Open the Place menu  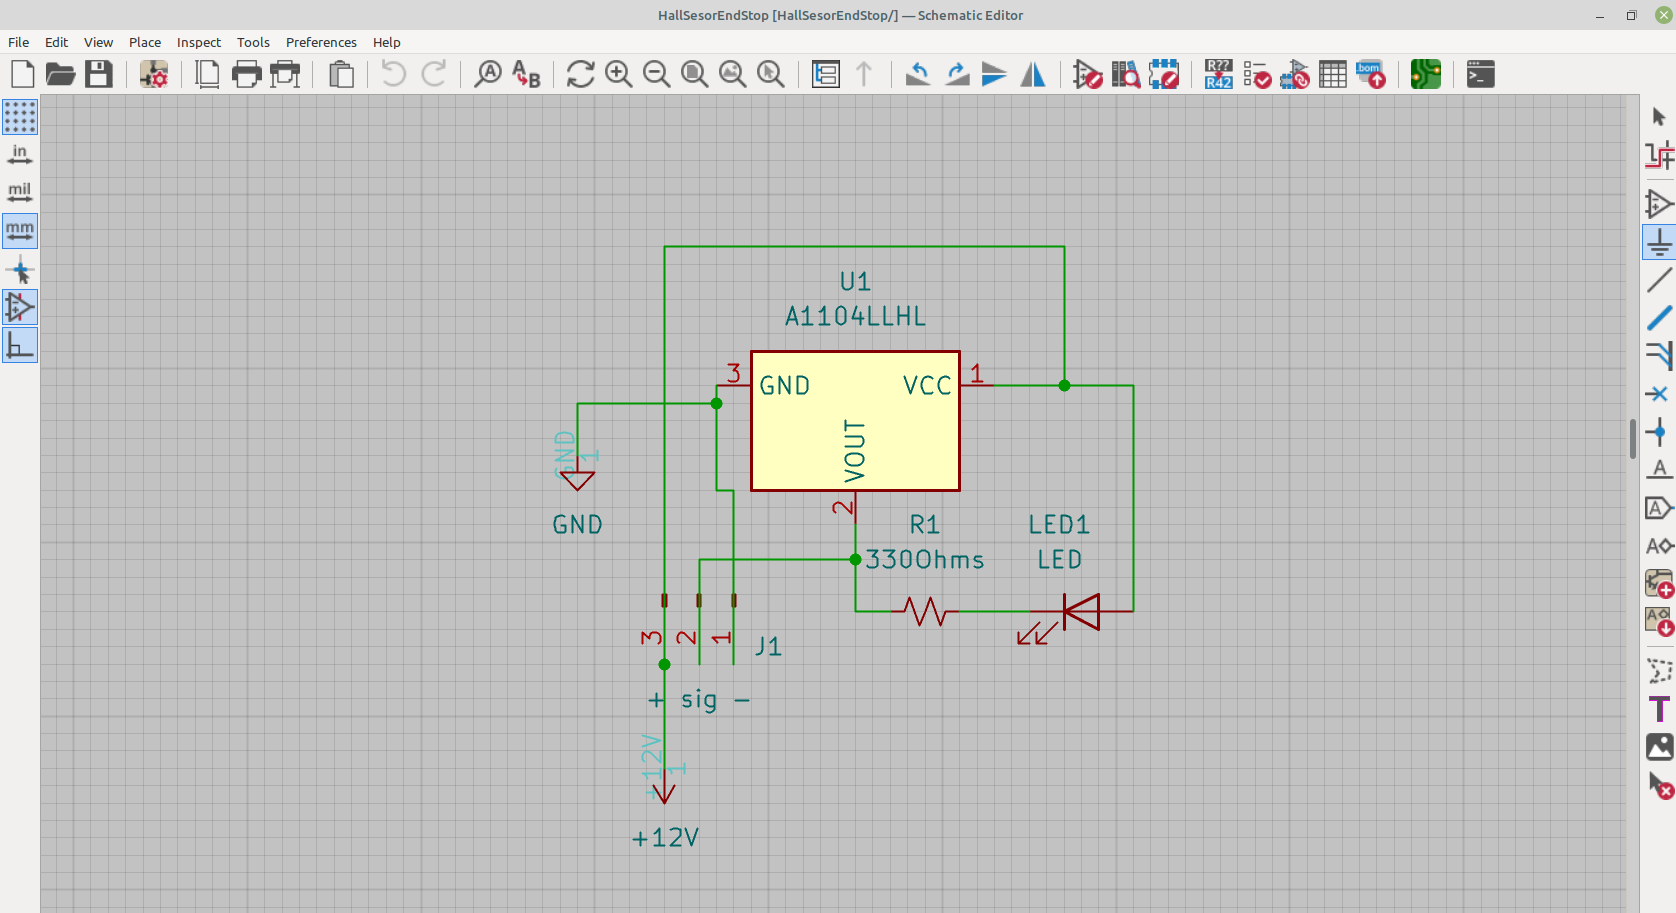pyautogui.click(x=145, y=42)
